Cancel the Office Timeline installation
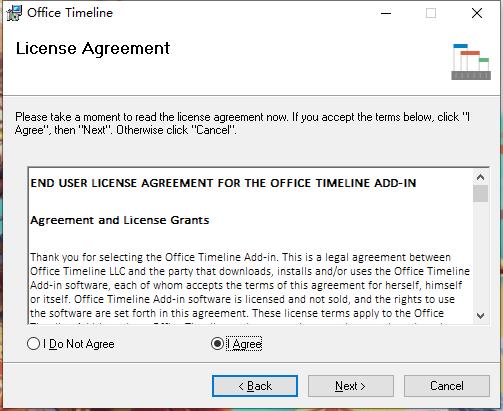The width and height of the screenshot is (503, 411). coord(447,386)
